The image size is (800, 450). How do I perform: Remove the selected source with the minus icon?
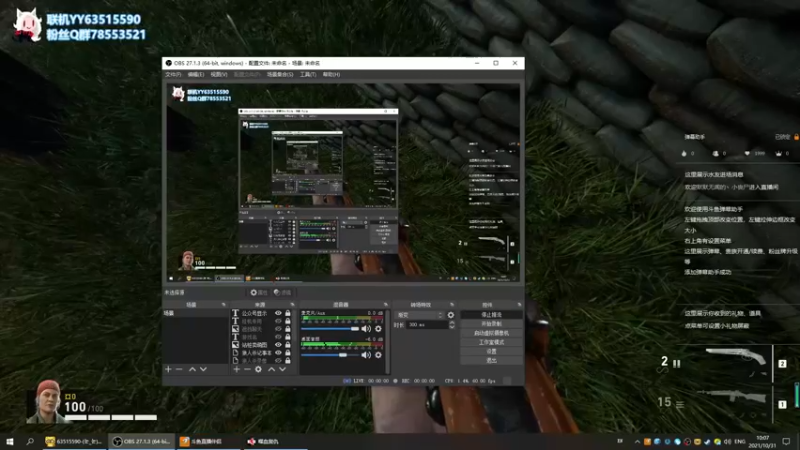[247, 369]
